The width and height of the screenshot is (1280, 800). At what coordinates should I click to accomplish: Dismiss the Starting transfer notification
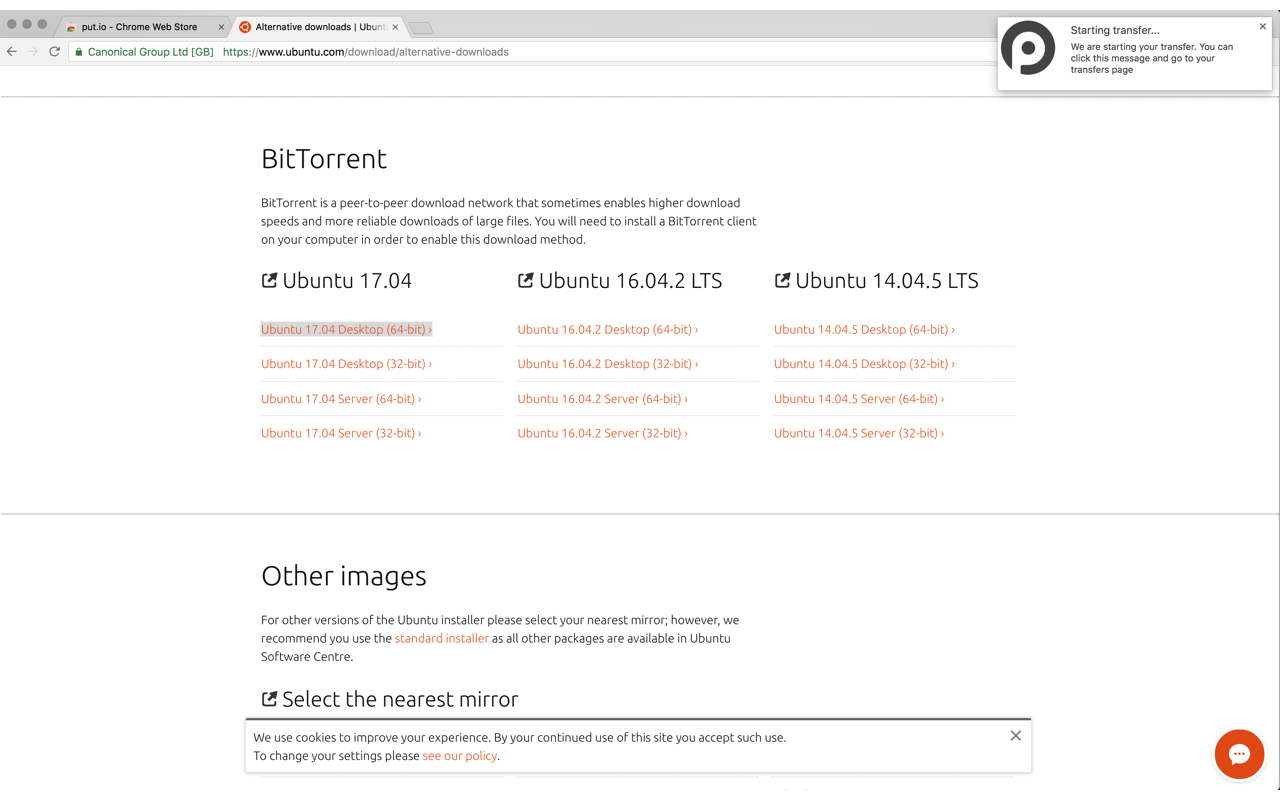[x=1262, y=27]
